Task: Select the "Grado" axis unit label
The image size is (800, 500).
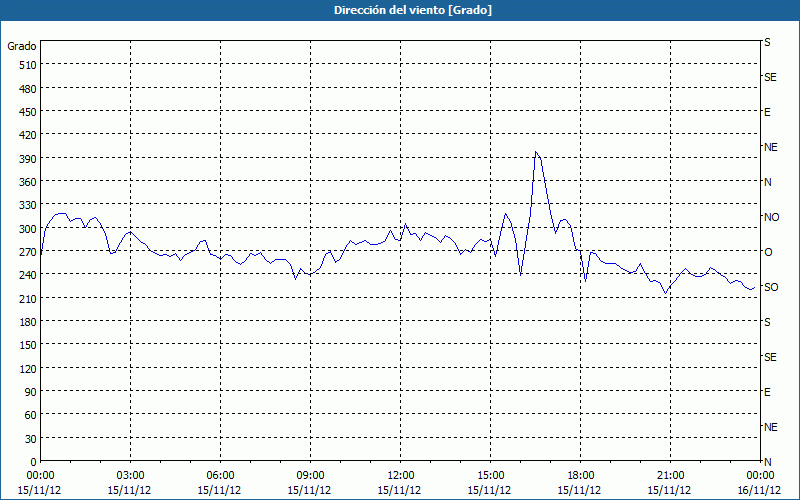Action: 22,46
